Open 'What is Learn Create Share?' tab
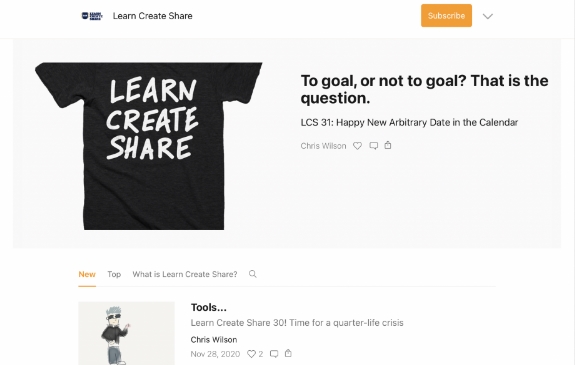The height and width of the screenshot is (365, 575). click(185, 274)
